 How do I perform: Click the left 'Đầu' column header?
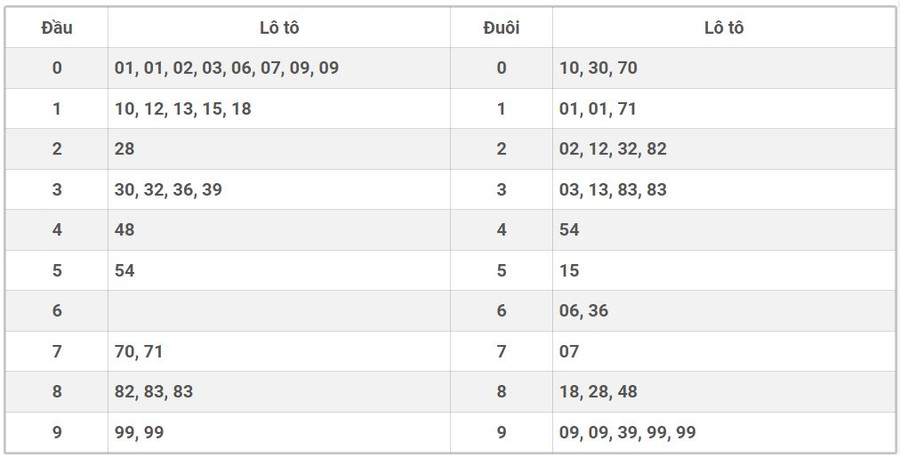coord(56,28)
